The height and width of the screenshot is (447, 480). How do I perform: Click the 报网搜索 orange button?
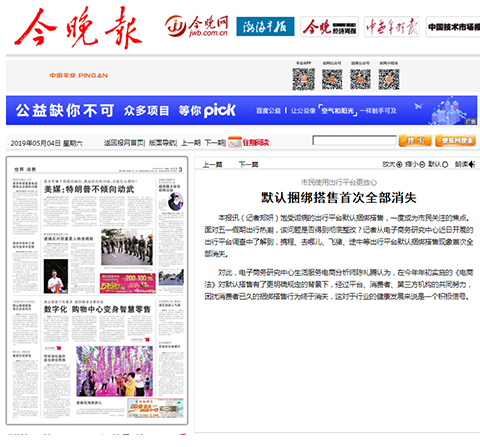(x=455, y=141)
